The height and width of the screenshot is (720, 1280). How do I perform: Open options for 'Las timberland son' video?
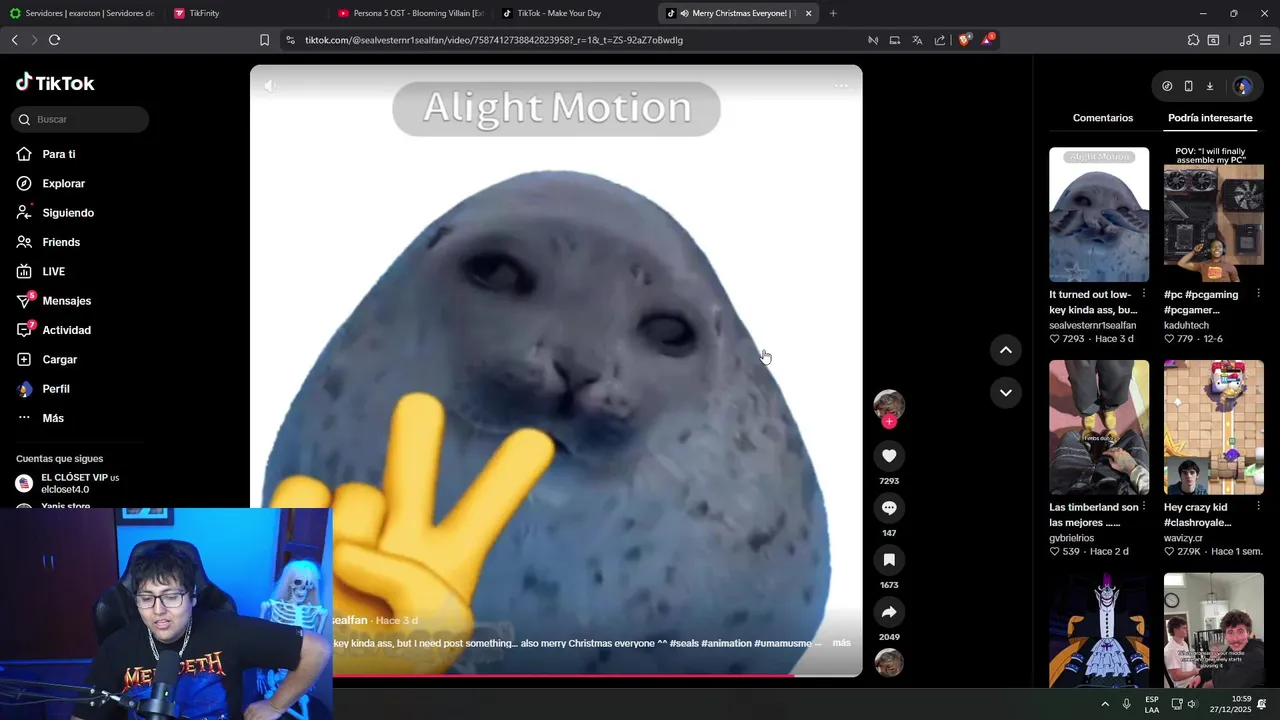1144,507
